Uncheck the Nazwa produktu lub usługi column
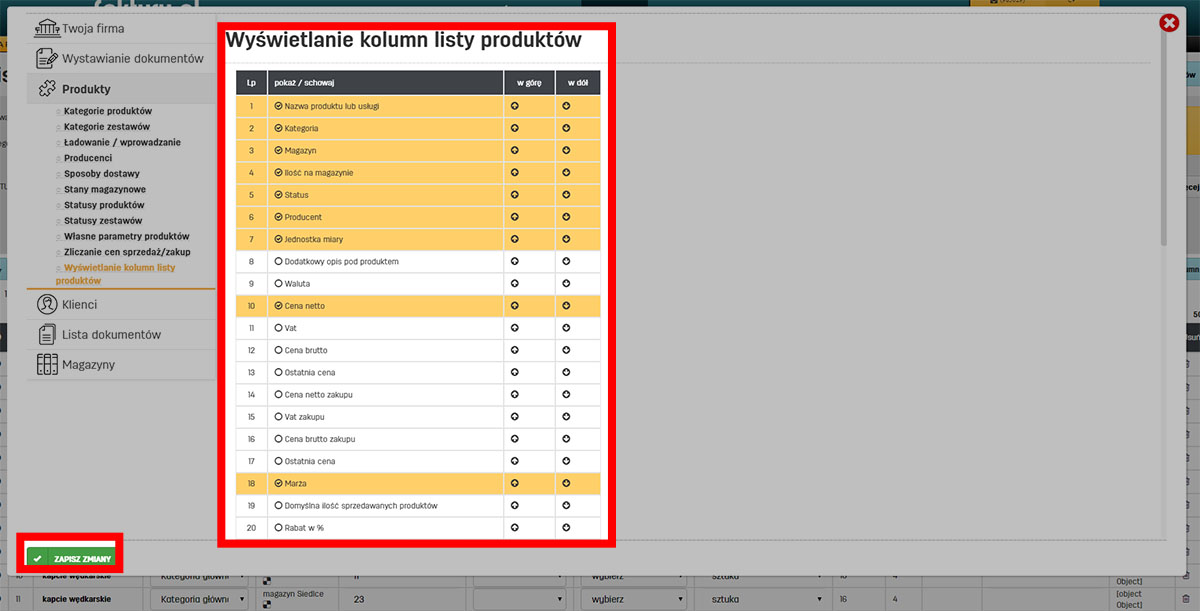Viewport: 1200px width, 611px height. click(278, 106)
